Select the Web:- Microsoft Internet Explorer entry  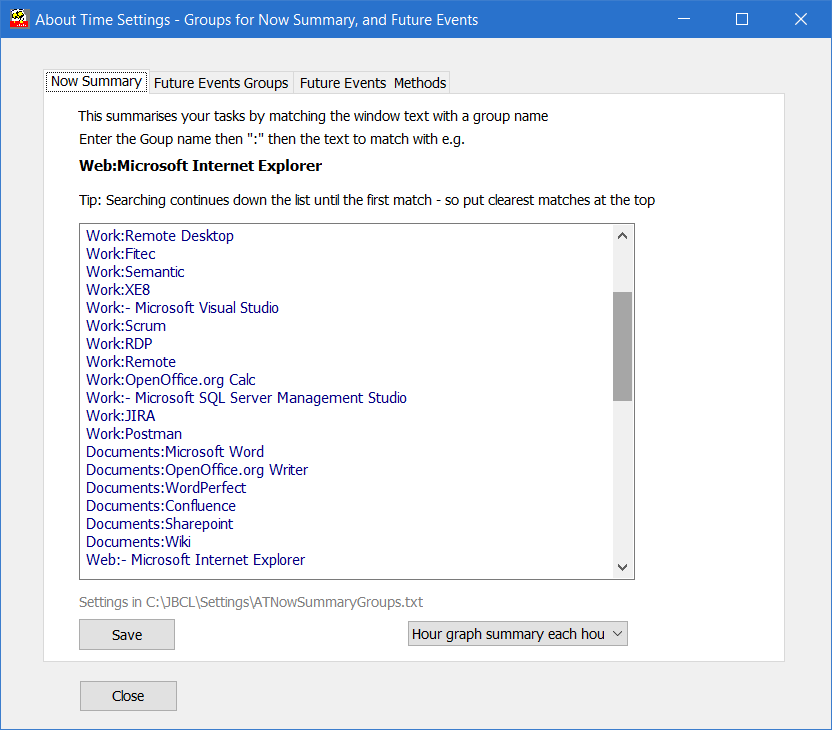[195, 559]
